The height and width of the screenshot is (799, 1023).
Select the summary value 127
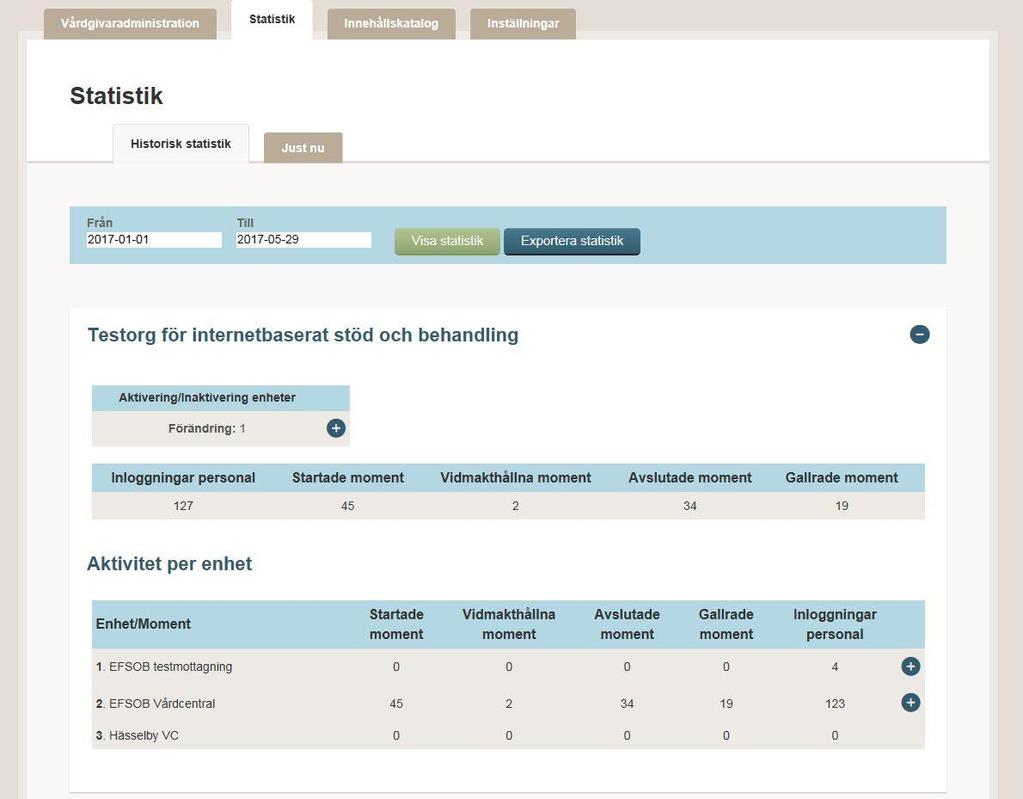tap(183, 505)
